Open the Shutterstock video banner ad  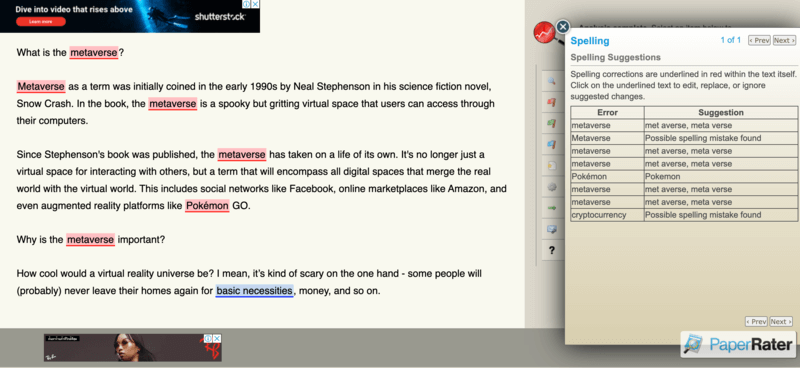click(x=130, y=16)
